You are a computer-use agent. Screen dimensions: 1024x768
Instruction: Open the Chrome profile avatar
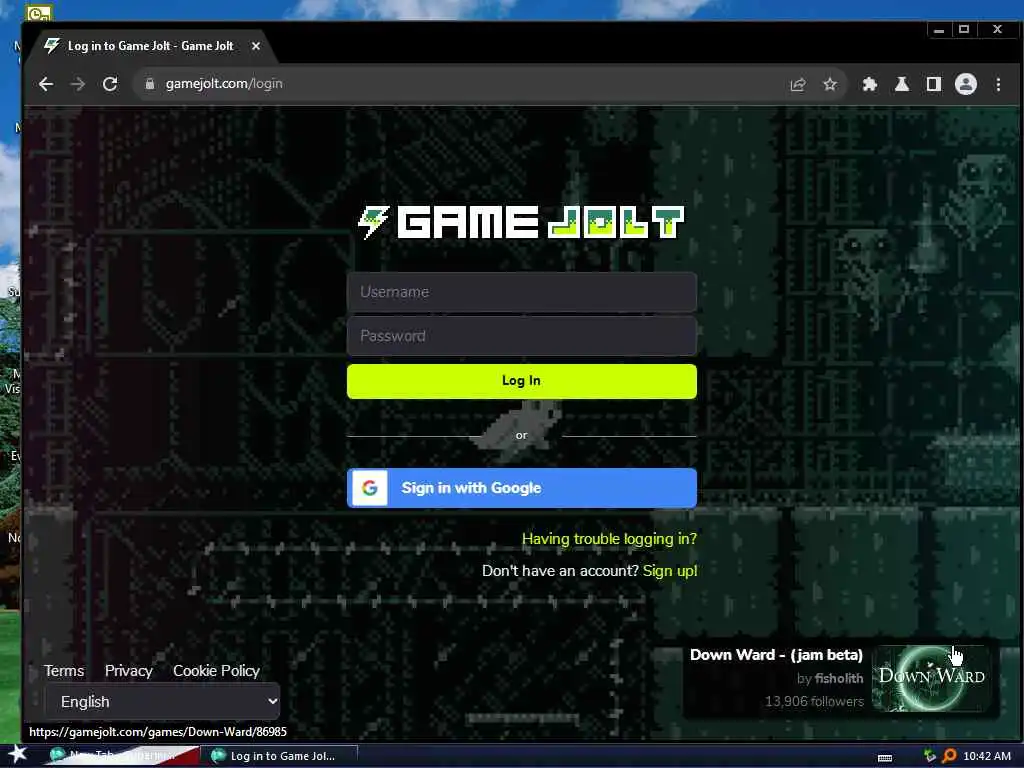[x=965, y=84]
